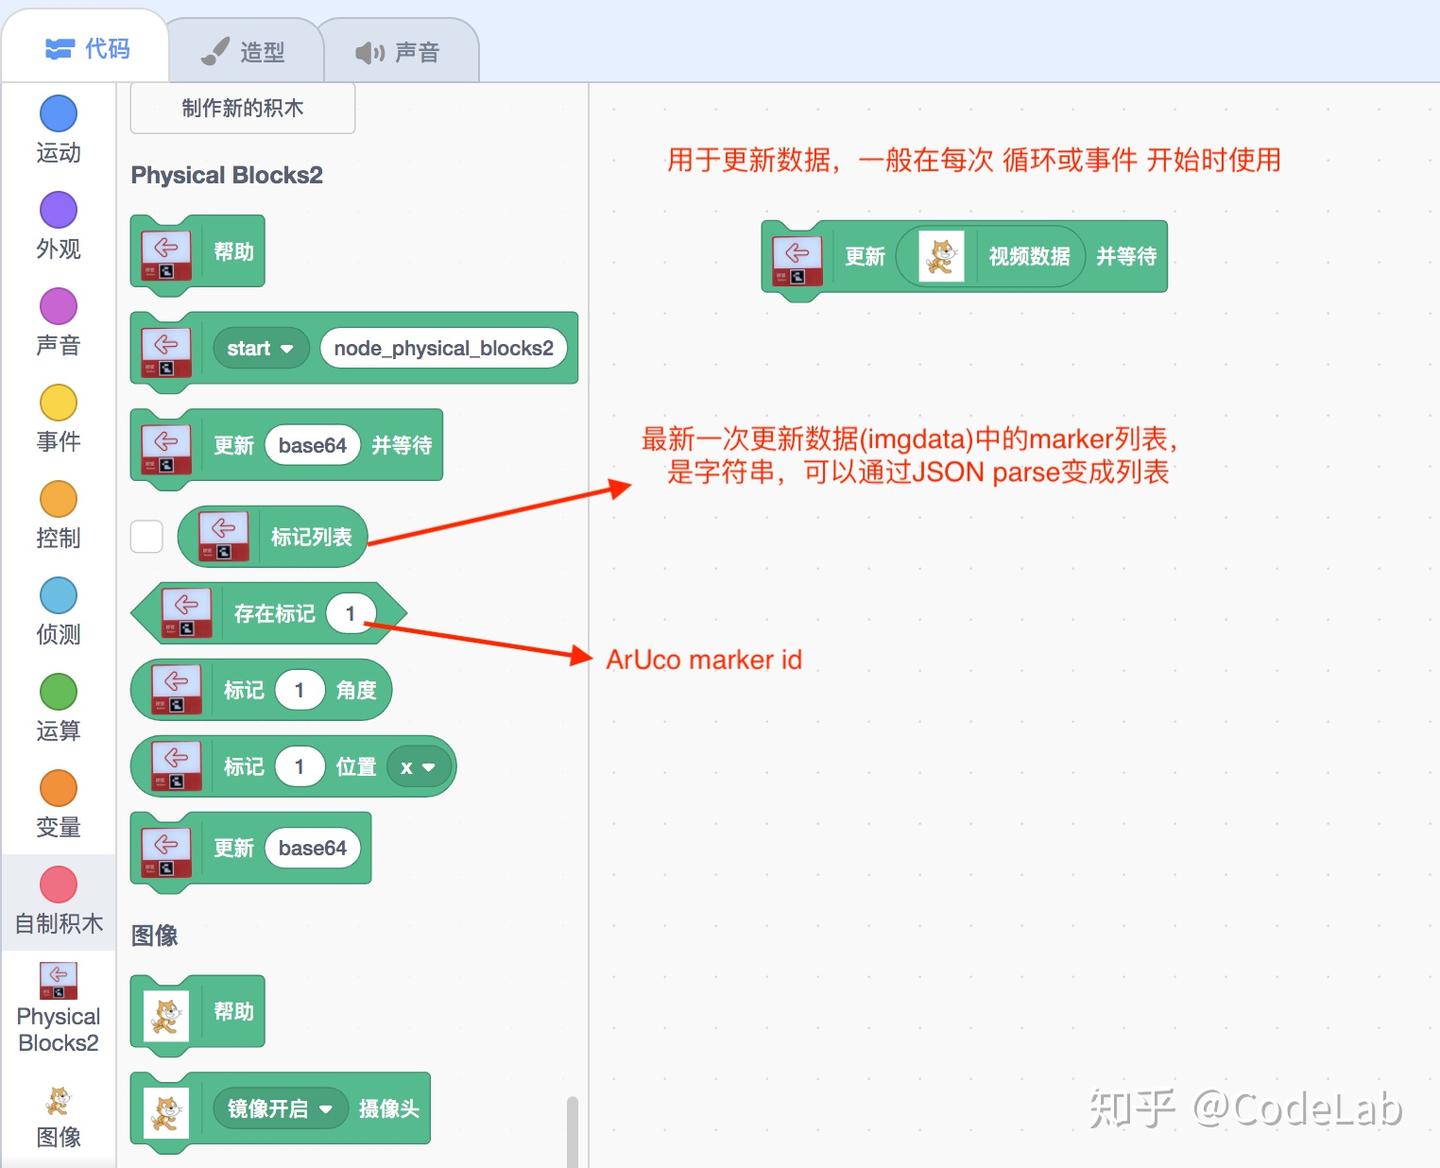Click the cat icon on 摄像头 block
This screenshot has width=1440, height=1168.
[x=166, y=1113]
